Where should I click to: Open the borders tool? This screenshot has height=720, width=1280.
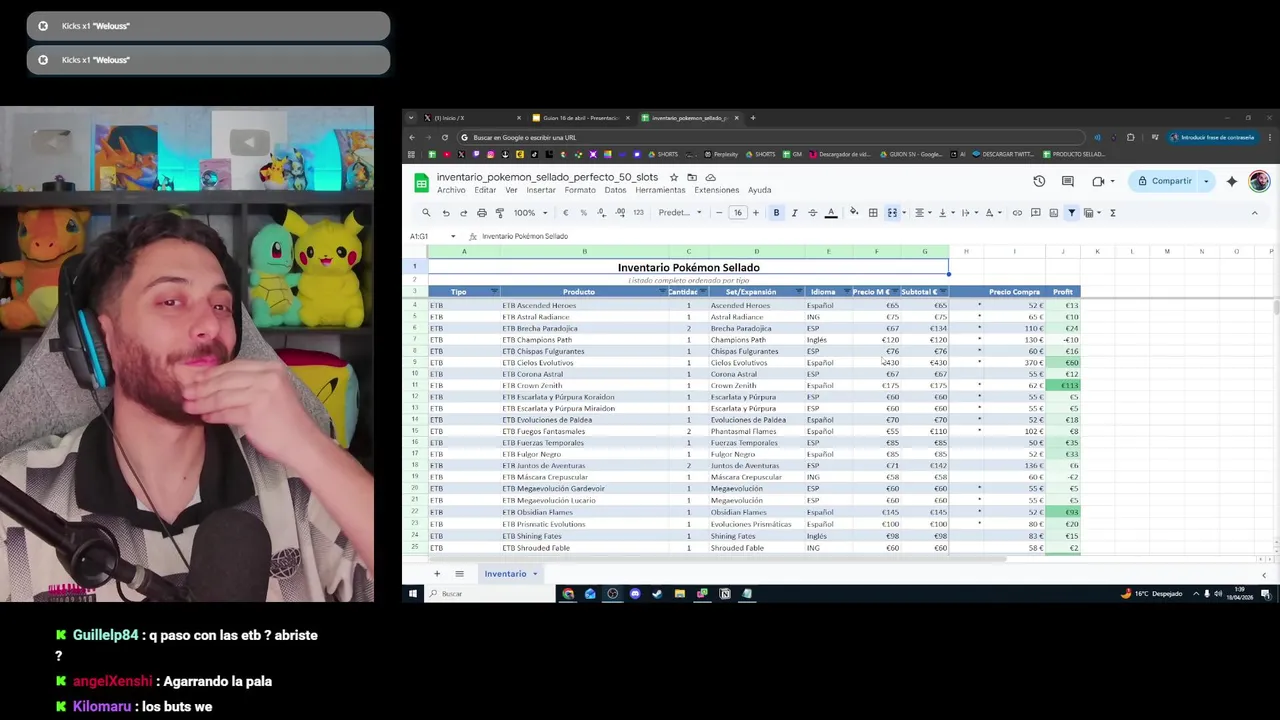tap(873, 213)
